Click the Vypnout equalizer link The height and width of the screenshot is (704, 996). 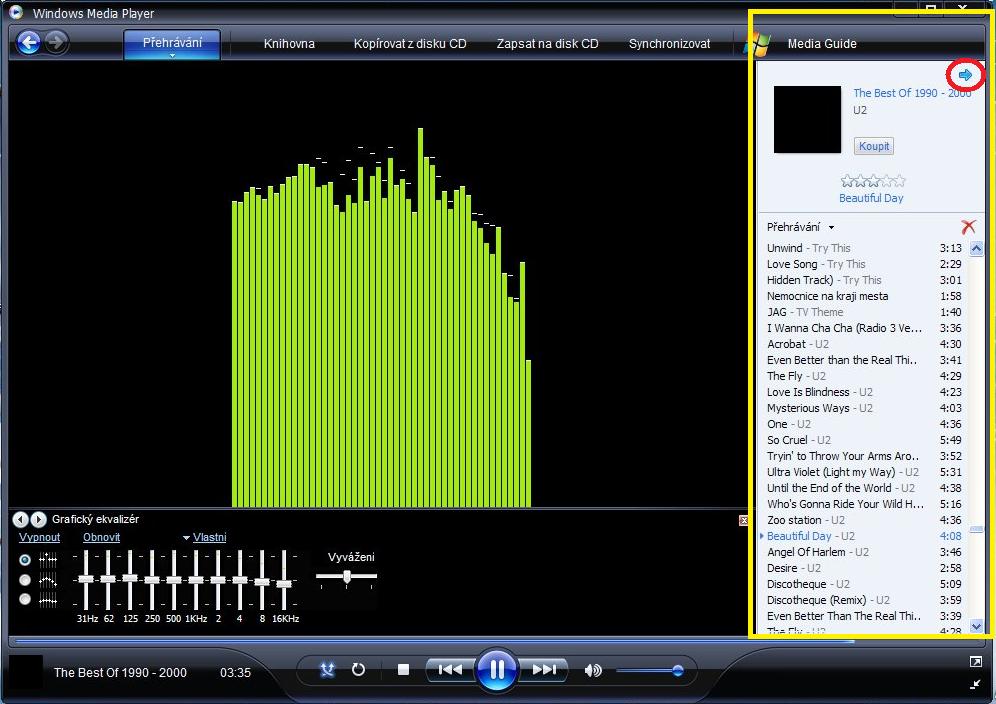coord(39,537)
